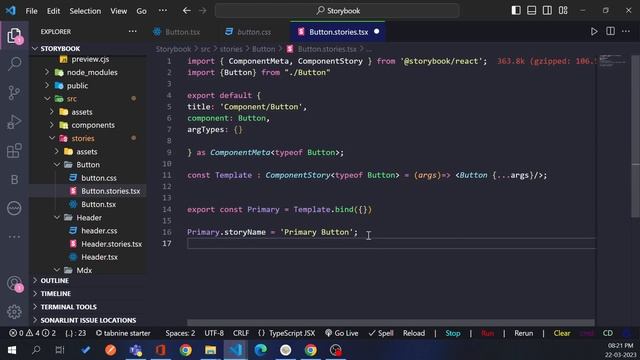Click the Run play icon in editor toolbar

[594, 31]
